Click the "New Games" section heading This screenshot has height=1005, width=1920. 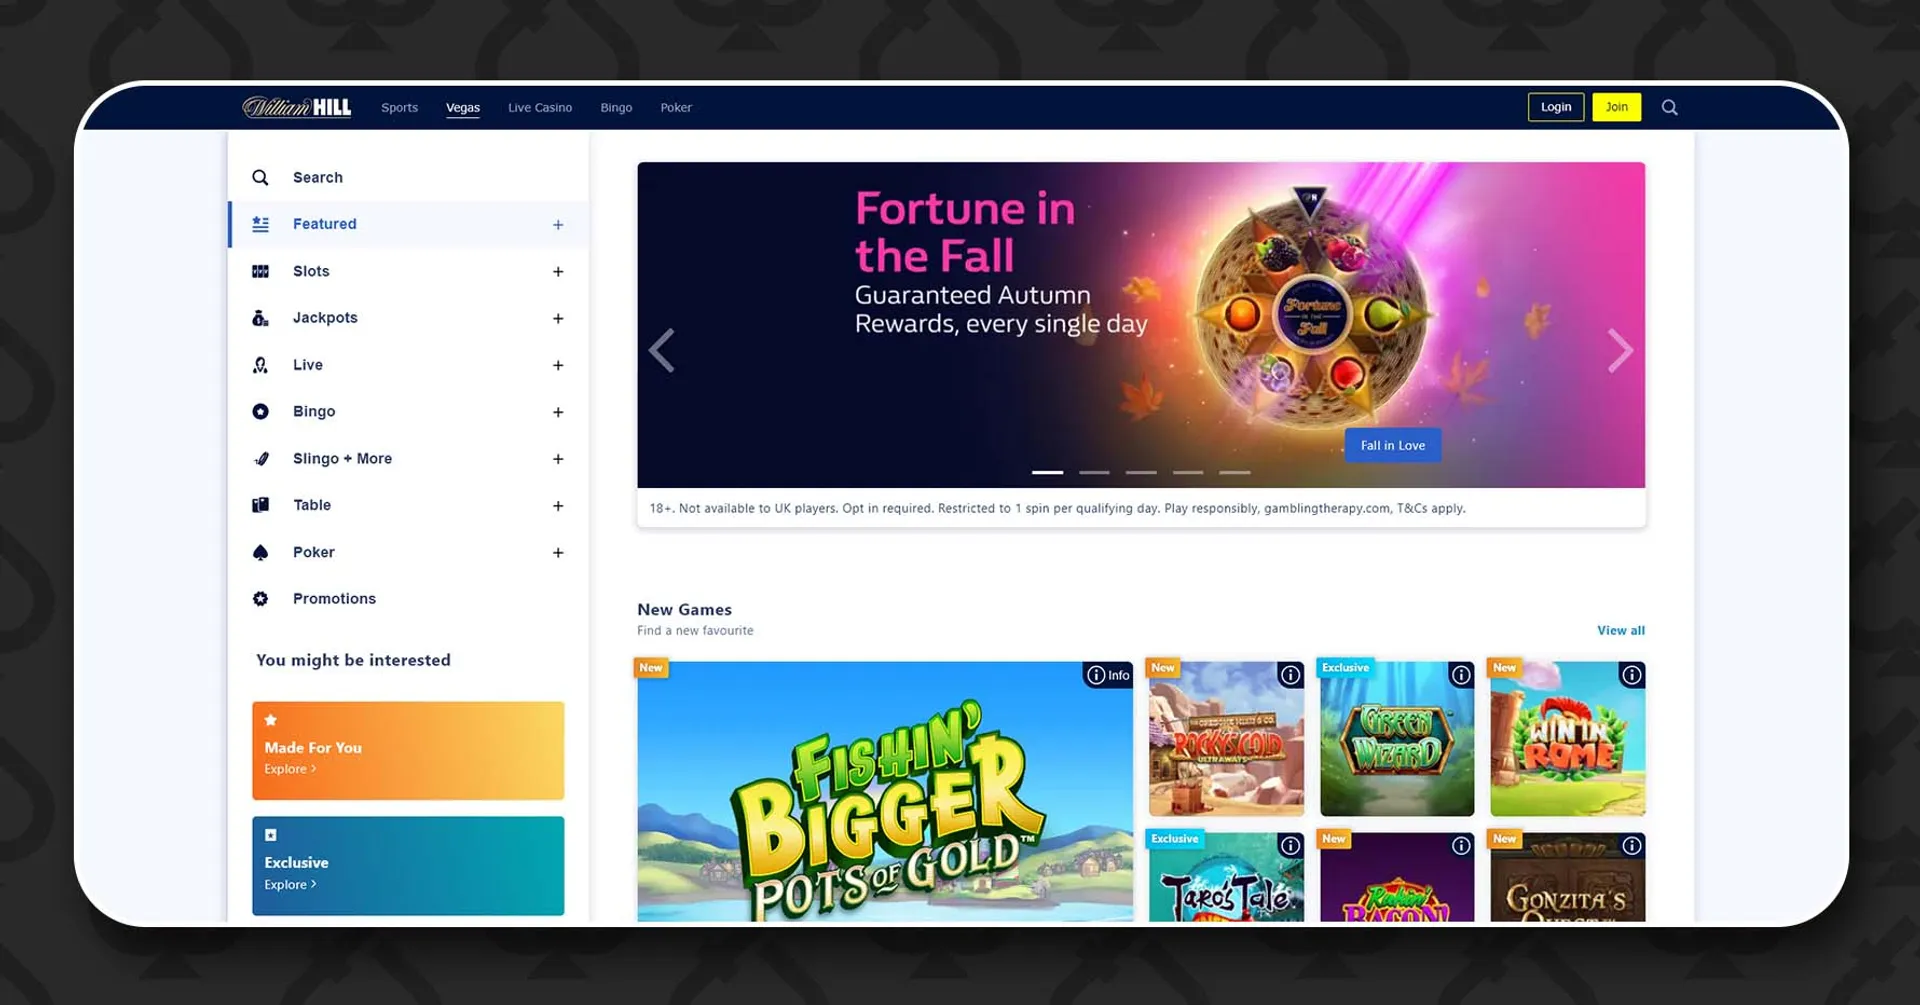click(x=684, y=609)
